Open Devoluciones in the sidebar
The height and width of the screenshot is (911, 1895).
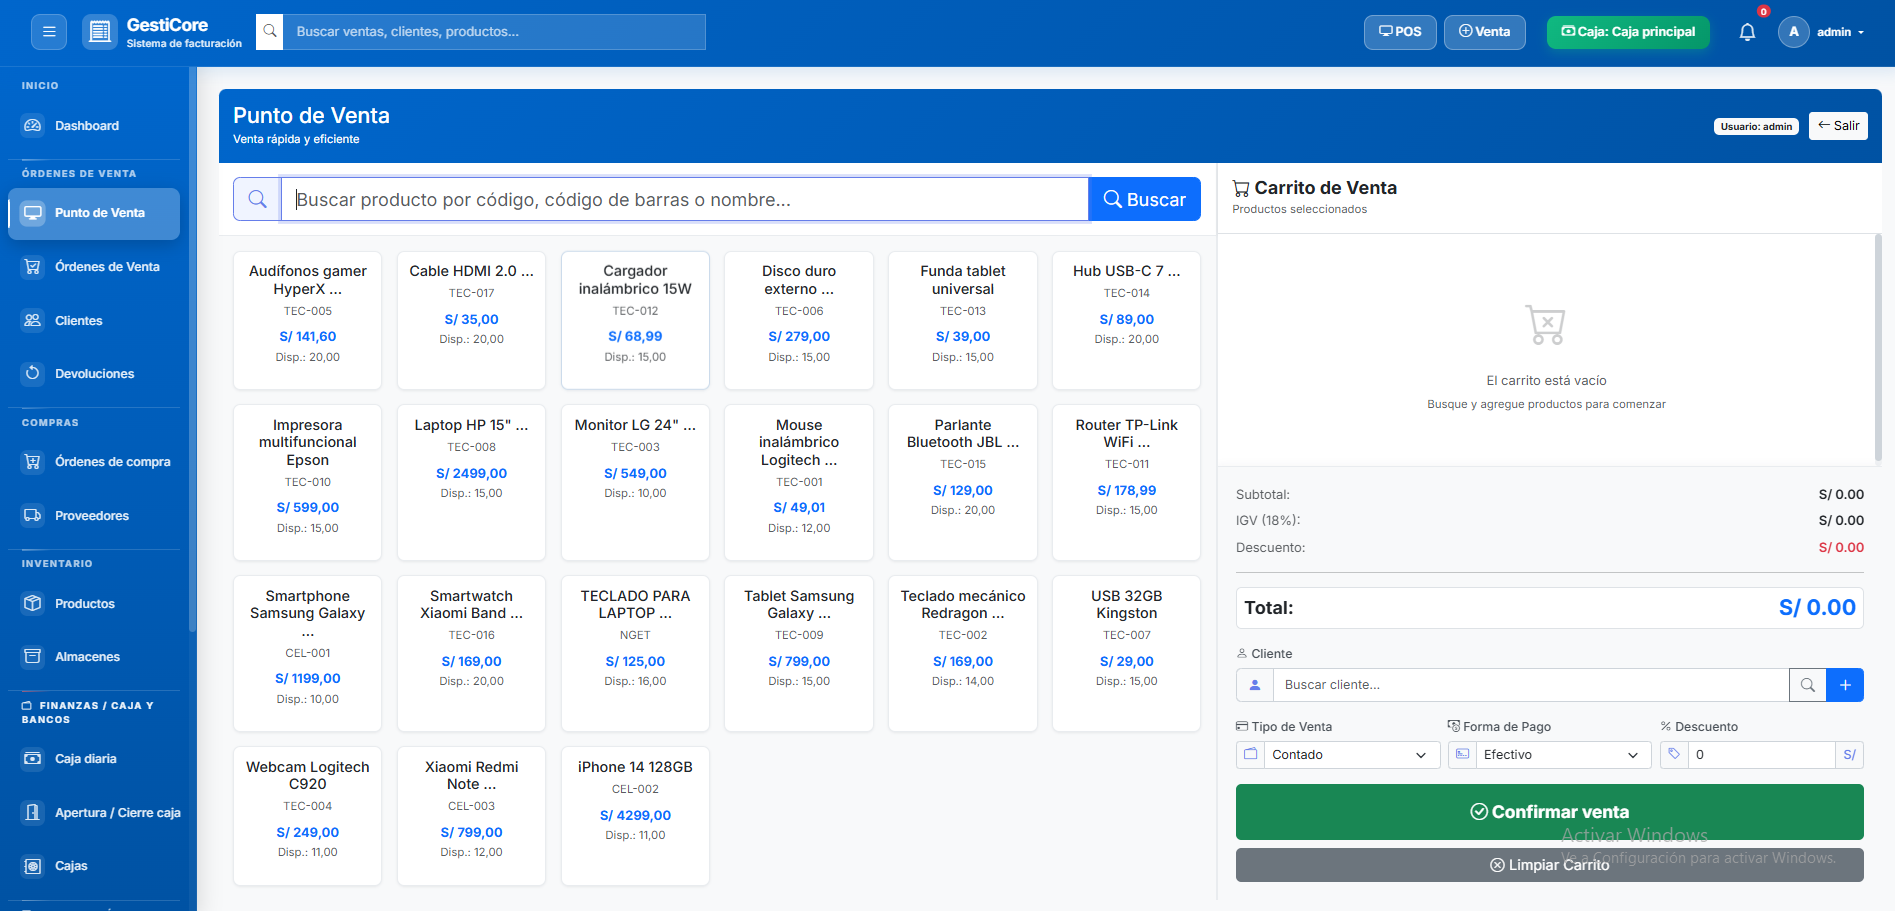[94, 374]
